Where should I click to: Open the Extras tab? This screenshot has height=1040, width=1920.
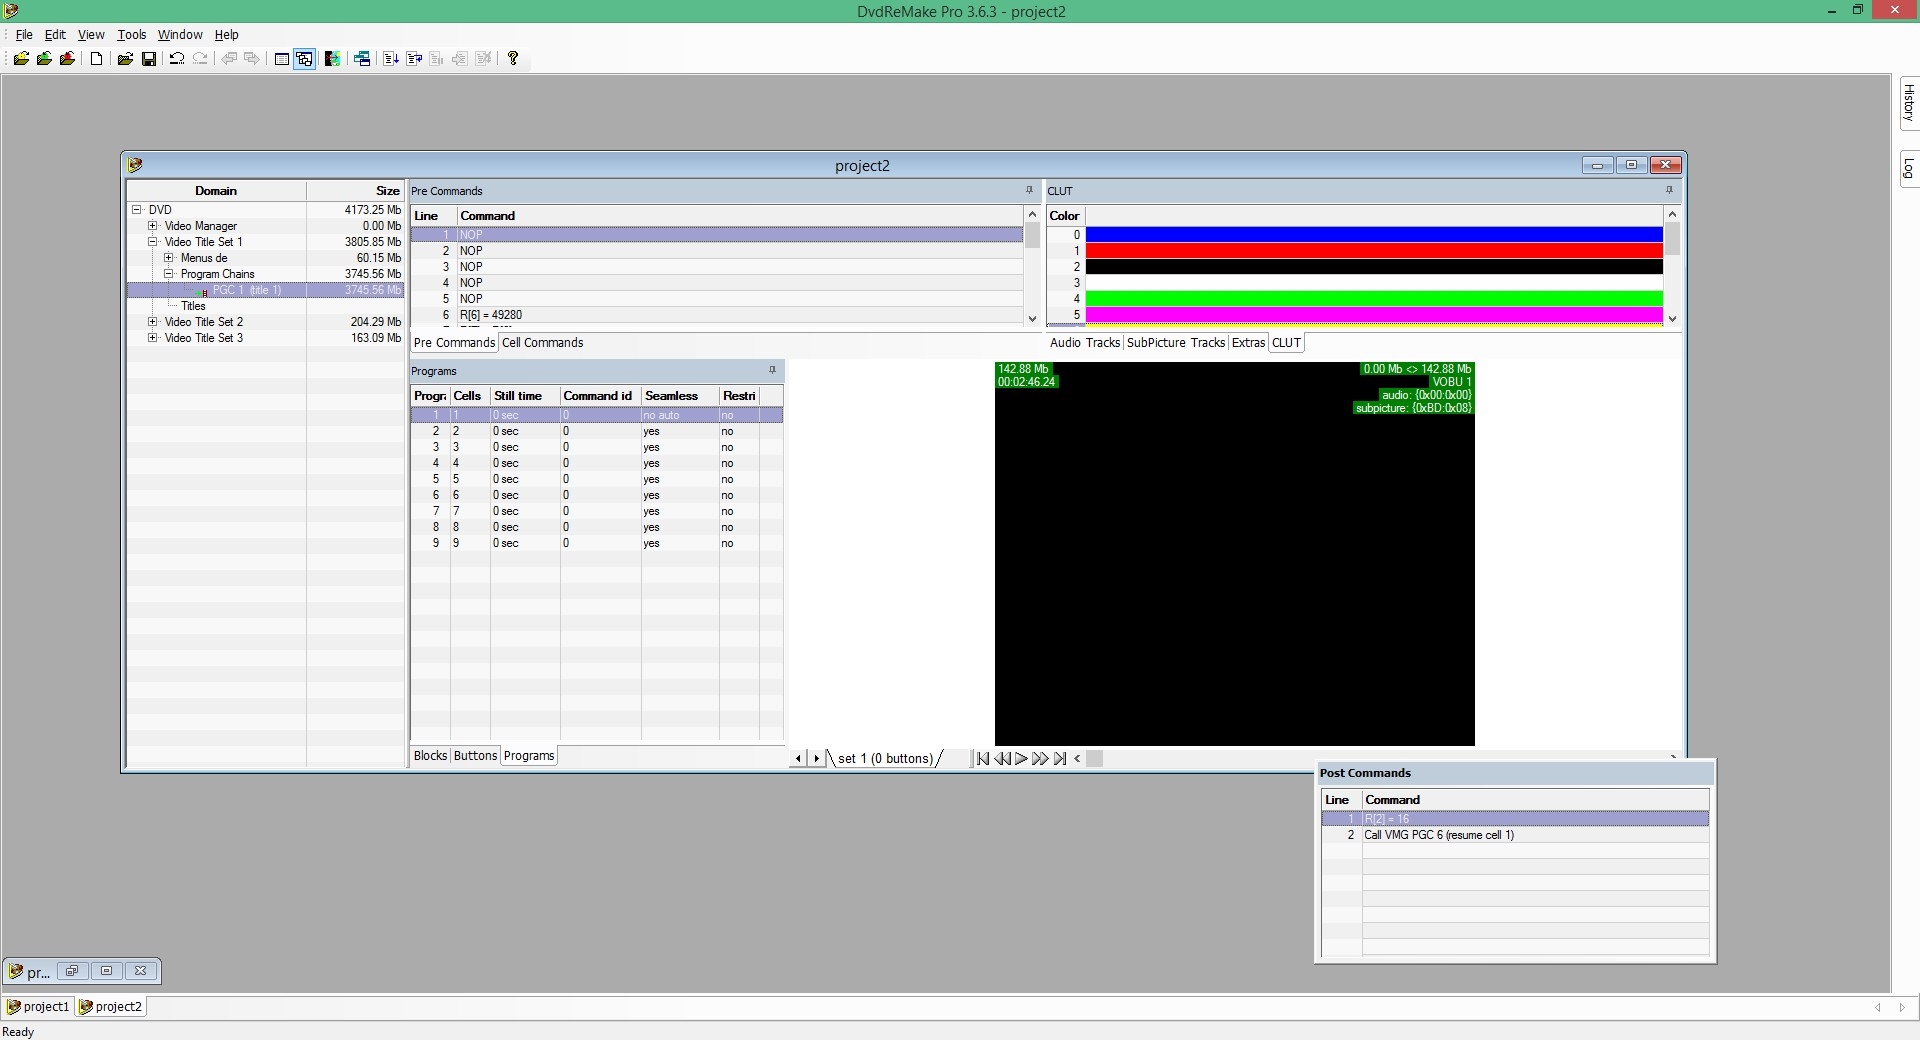pyautogui.click(x=1248, y=343)
